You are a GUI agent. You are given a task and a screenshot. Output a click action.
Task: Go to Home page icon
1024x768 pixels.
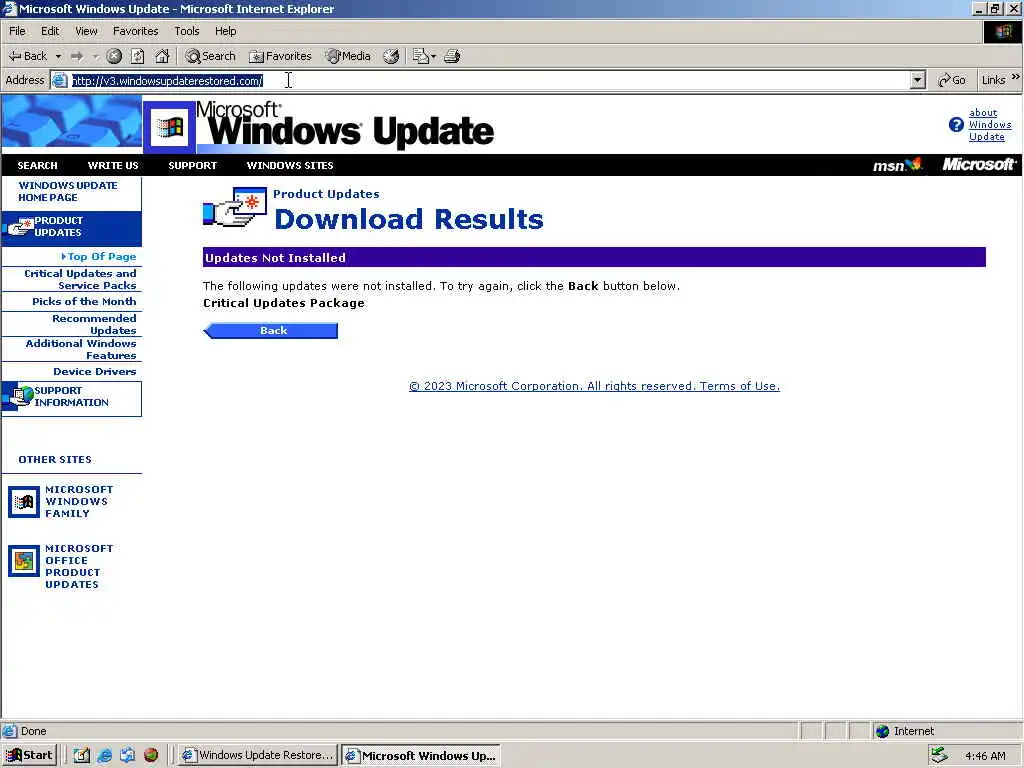pyautogui.click(x=162, y=56)
